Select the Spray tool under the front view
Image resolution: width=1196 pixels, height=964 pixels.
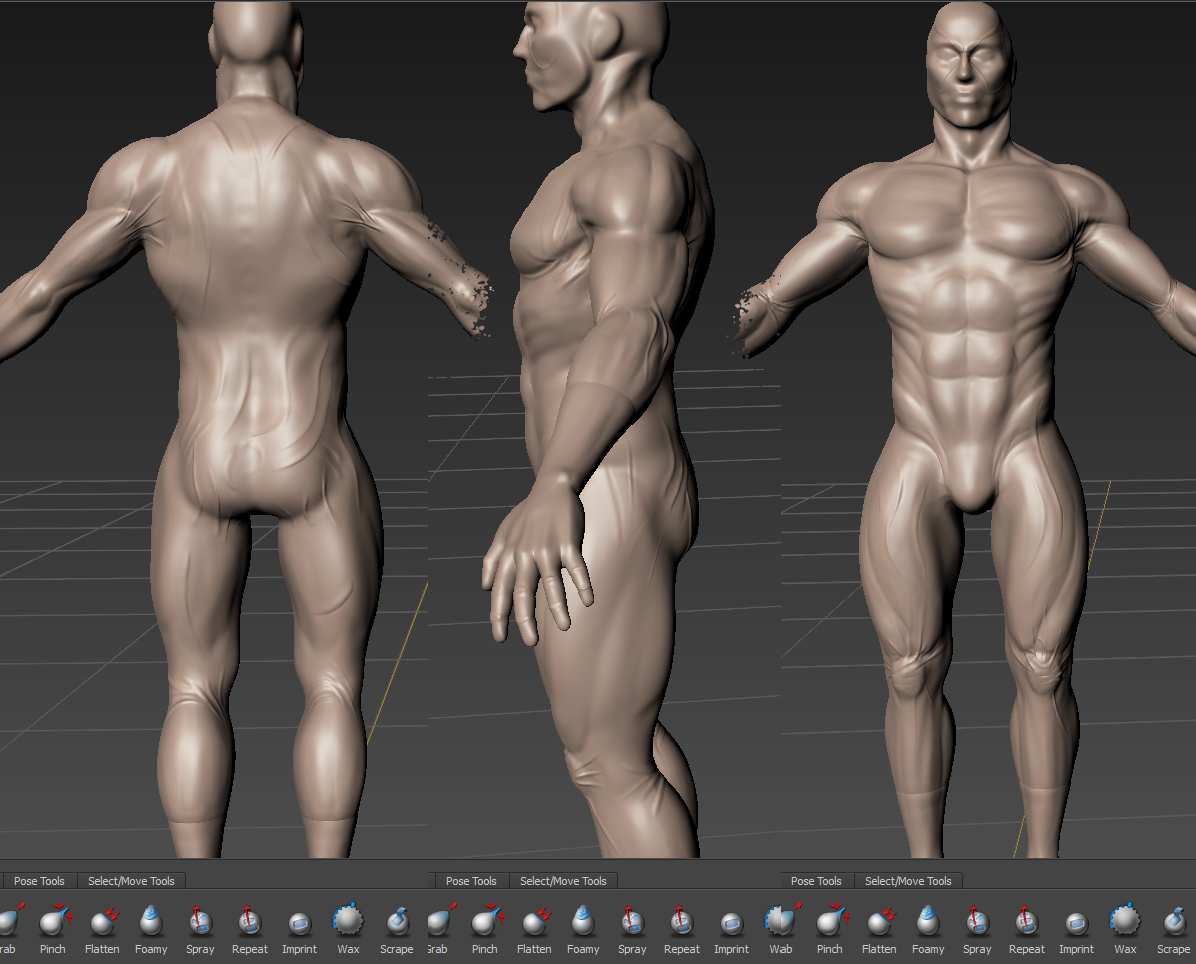point(977,928)
